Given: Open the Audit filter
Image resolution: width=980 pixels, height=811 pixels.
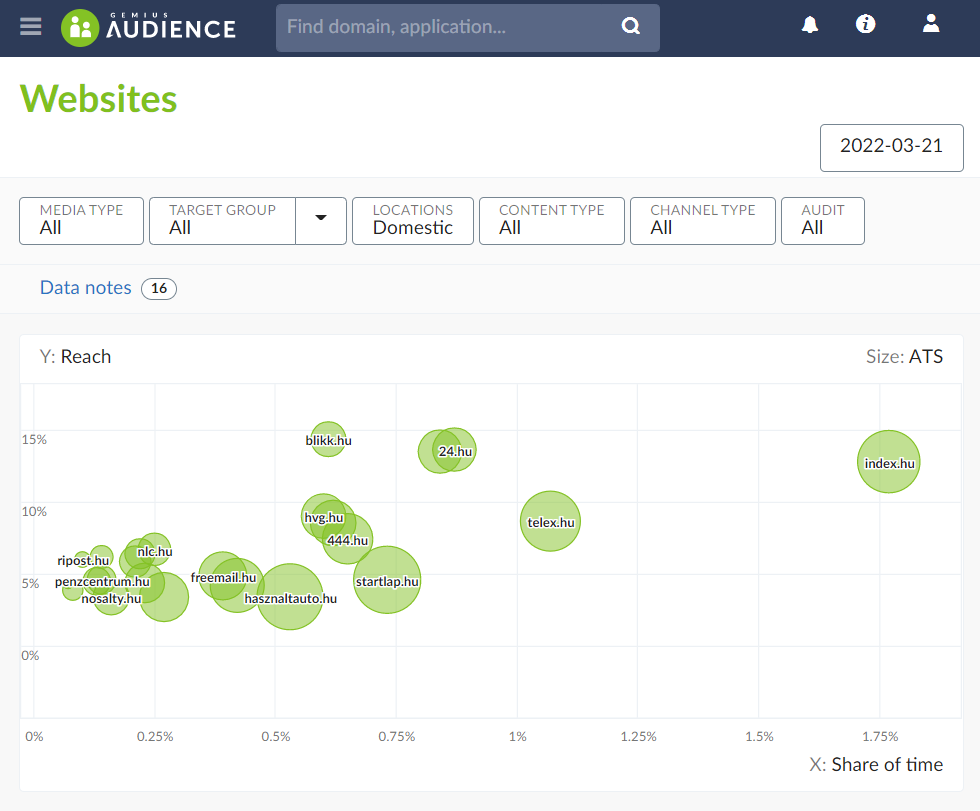Looking at the screenshot, I should click(822, 221).
